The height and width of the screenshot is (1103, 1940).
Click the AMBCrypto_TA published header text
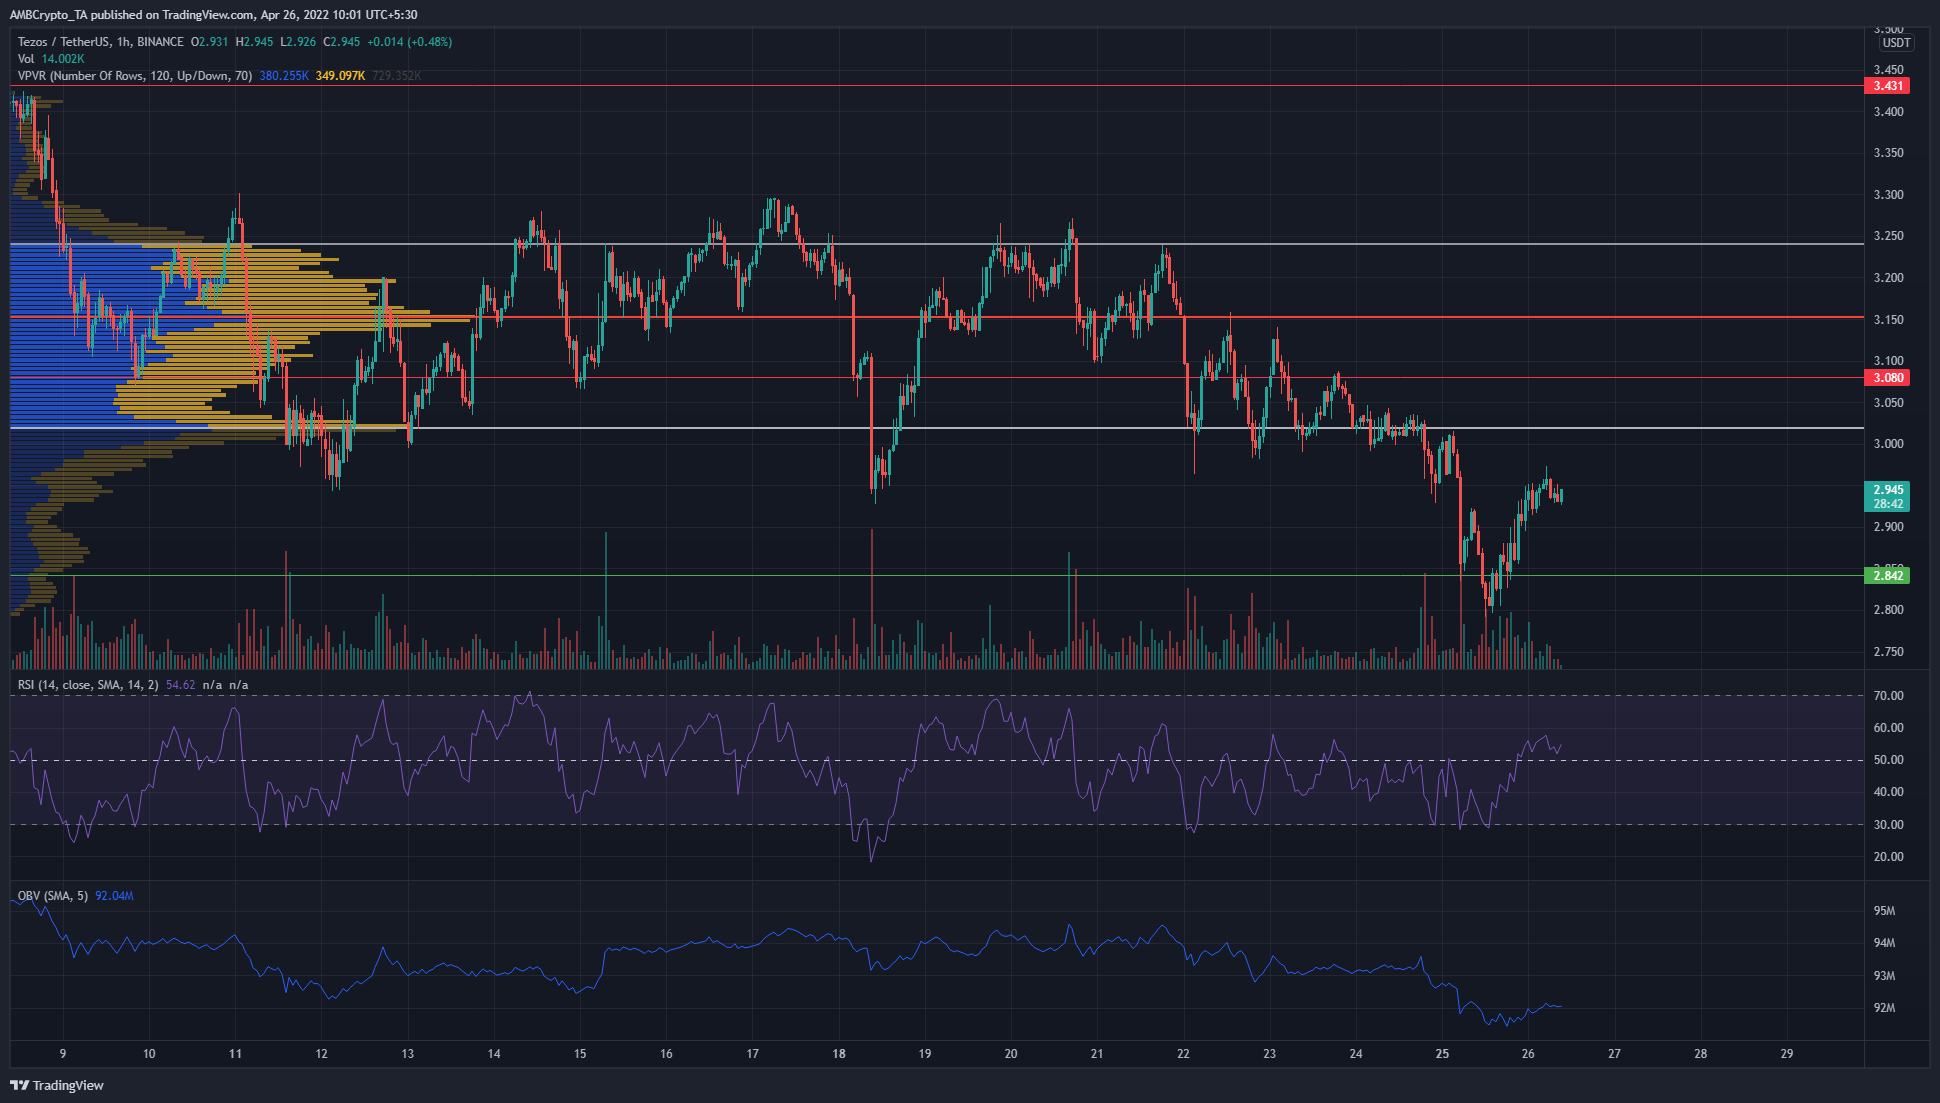click(x=214, y=15)
